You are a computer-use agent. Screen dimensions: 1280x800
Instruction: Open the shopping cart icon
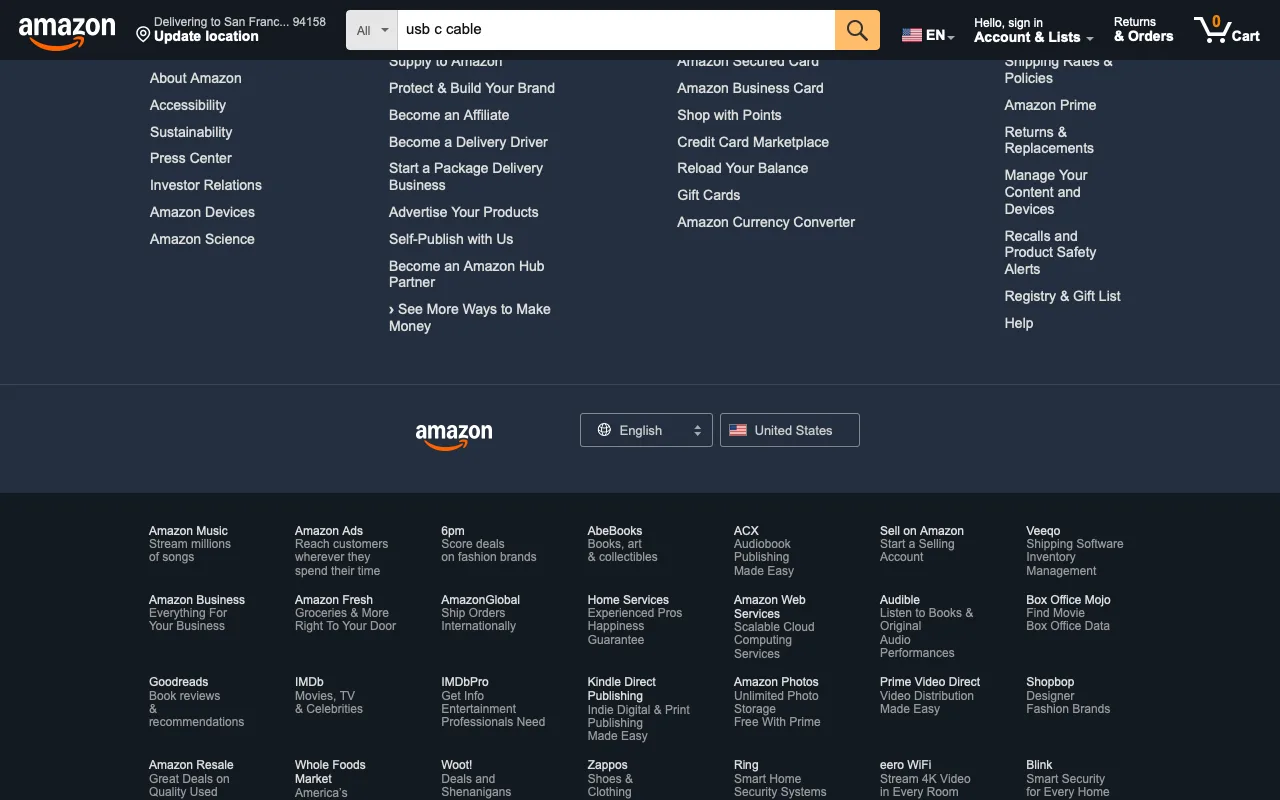1227,30
